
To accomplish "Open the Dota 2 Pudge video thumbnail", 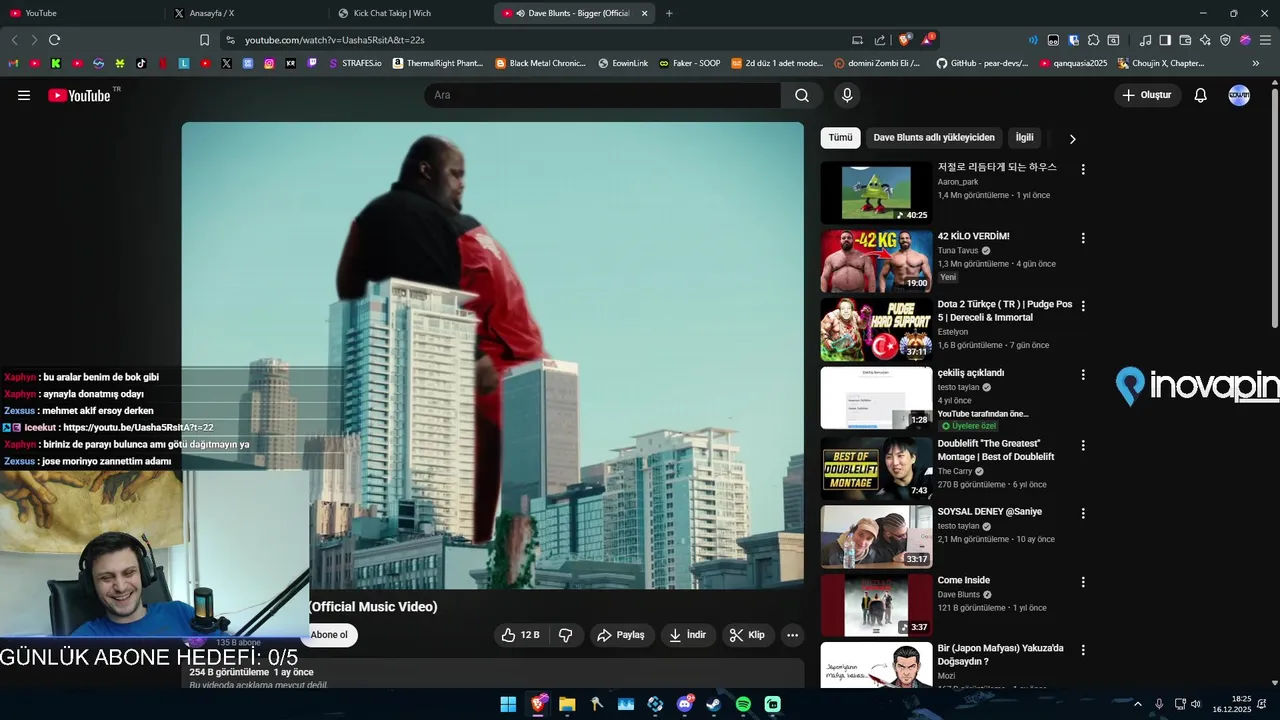I will click(876, 330).
